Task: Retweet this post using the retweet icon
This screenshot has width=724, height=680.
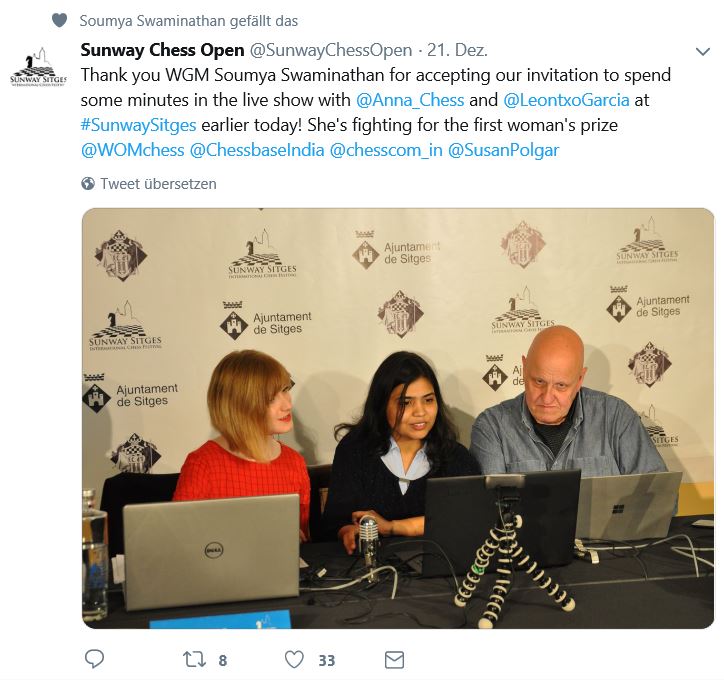Action: pos(194,659)
